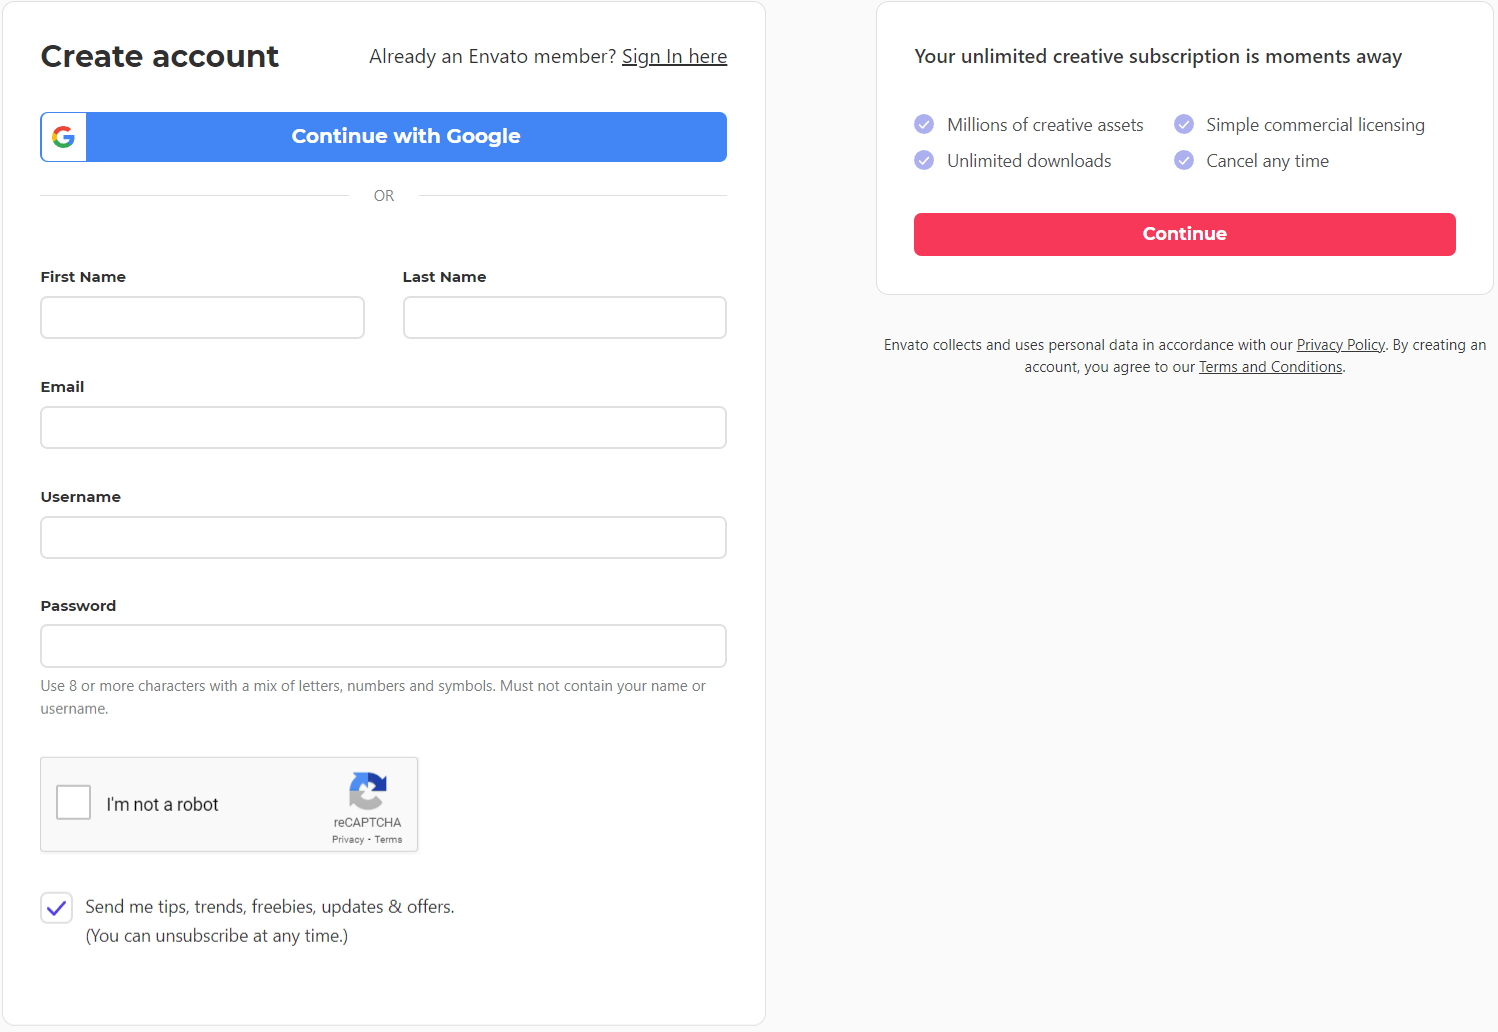1498x1032 pixels.
Task: Check the I'm not a robot box
Action: click(74, 802)
